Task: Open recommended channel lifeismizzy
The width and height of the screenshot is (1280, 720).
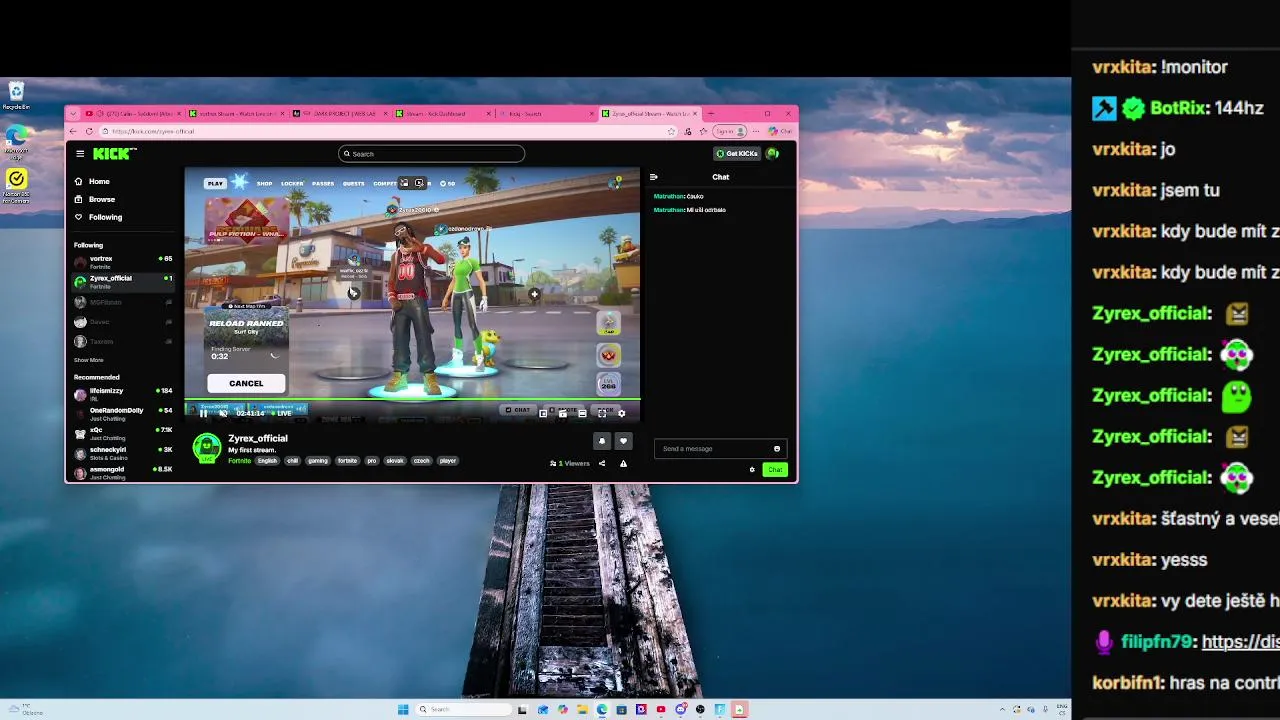Action: pyautogui.click(x=122, y=394)
